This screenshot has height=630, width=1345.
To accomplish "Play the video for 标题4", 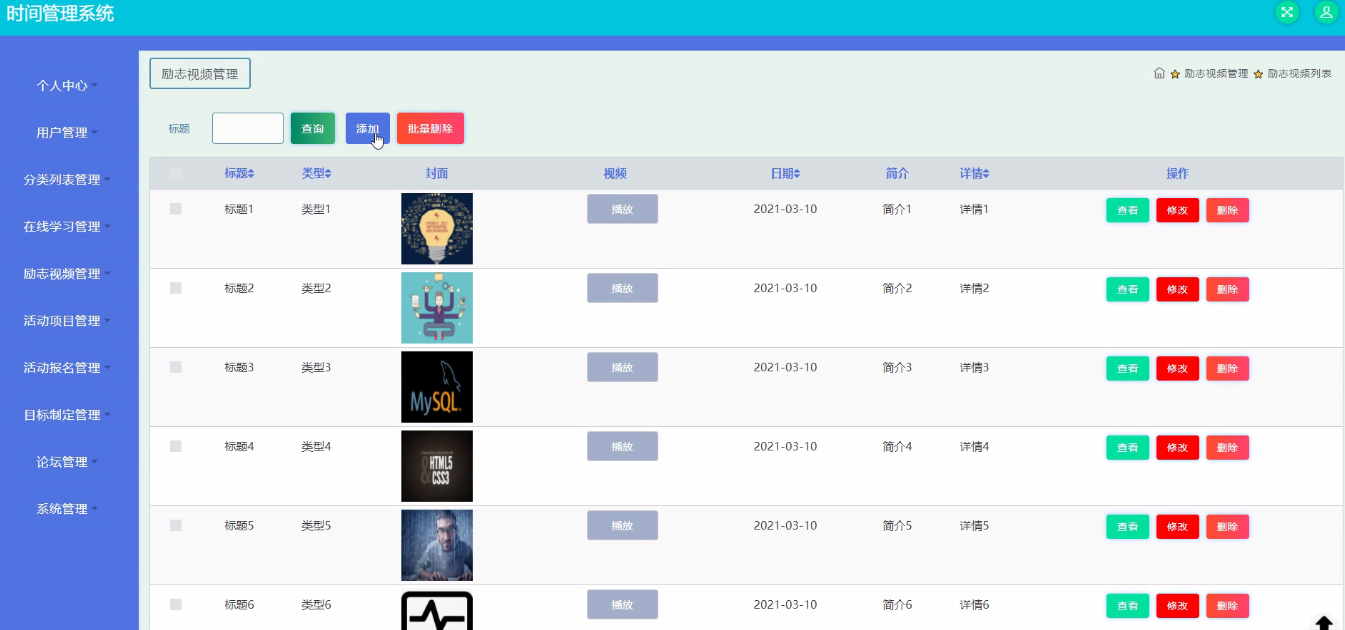I will tap(622, 446).
